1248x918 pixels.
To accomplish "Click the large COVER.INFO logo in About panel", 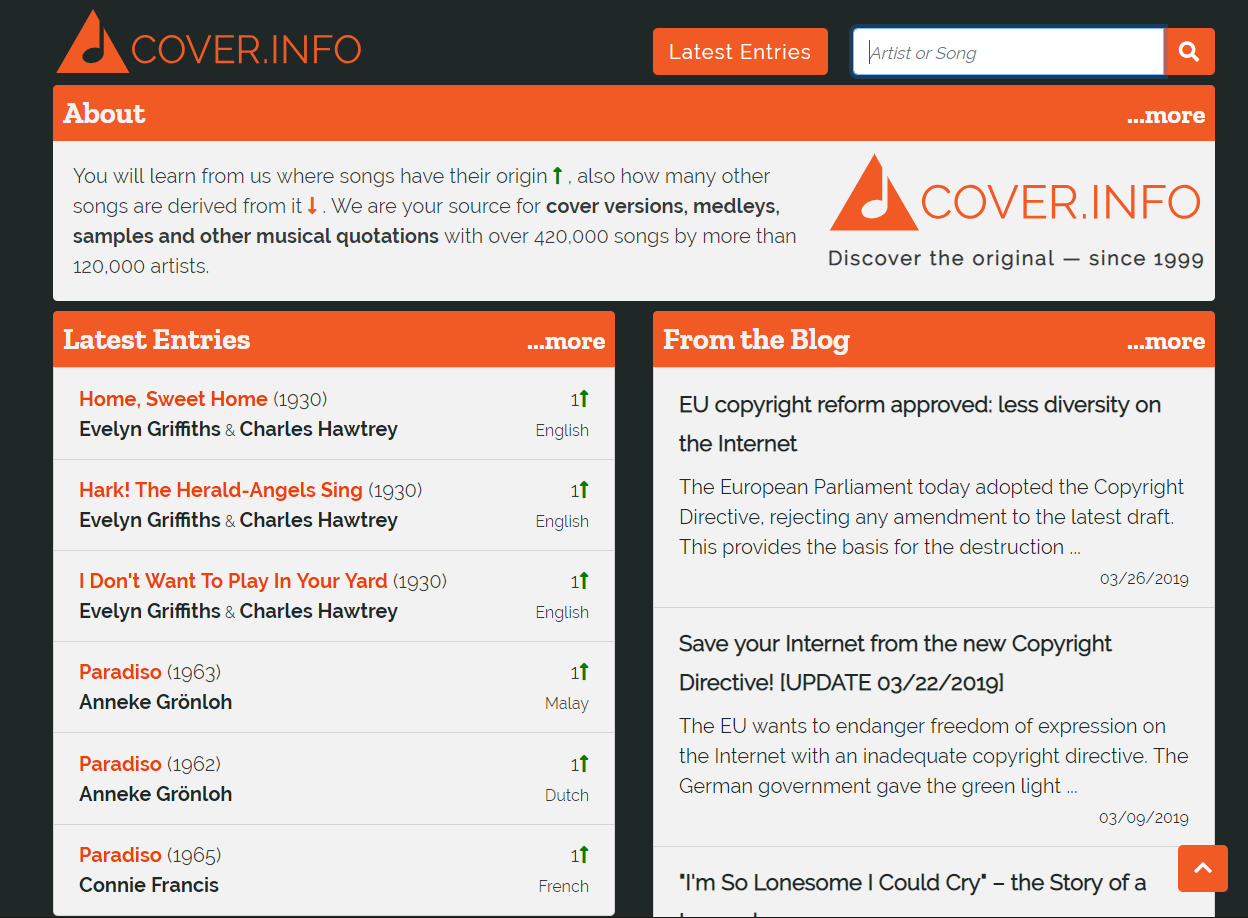I will pyautogui.click(x=1015, y=194).
